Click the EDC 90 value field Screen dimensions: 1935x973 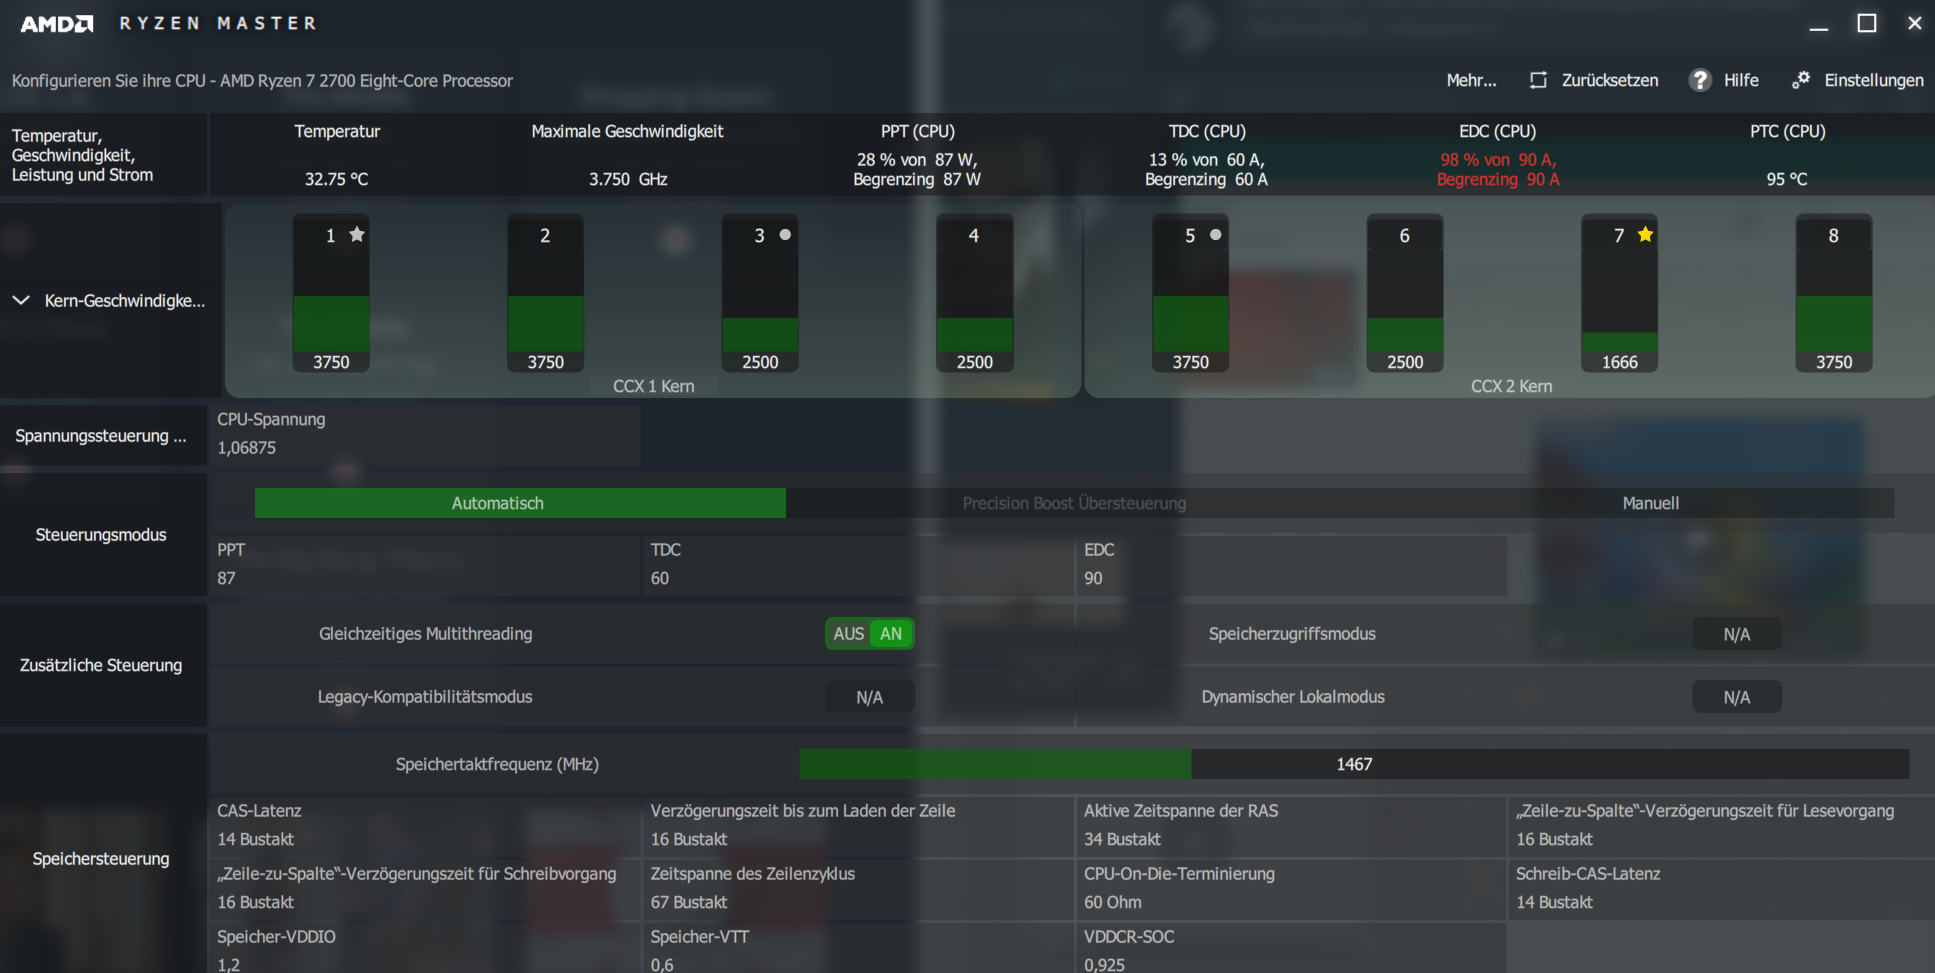(1292, 565)
